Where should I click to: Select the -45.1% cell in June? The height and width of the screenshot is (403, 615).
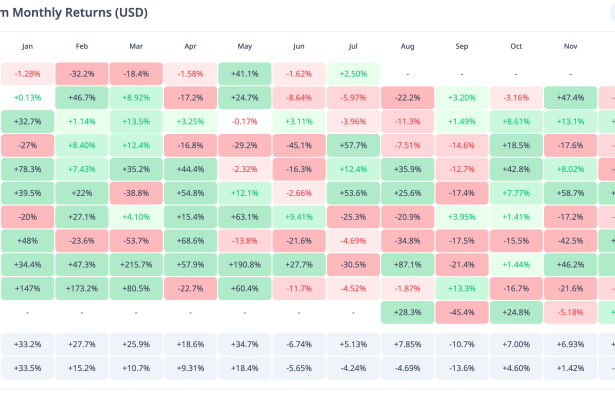(x=298, y=144)
